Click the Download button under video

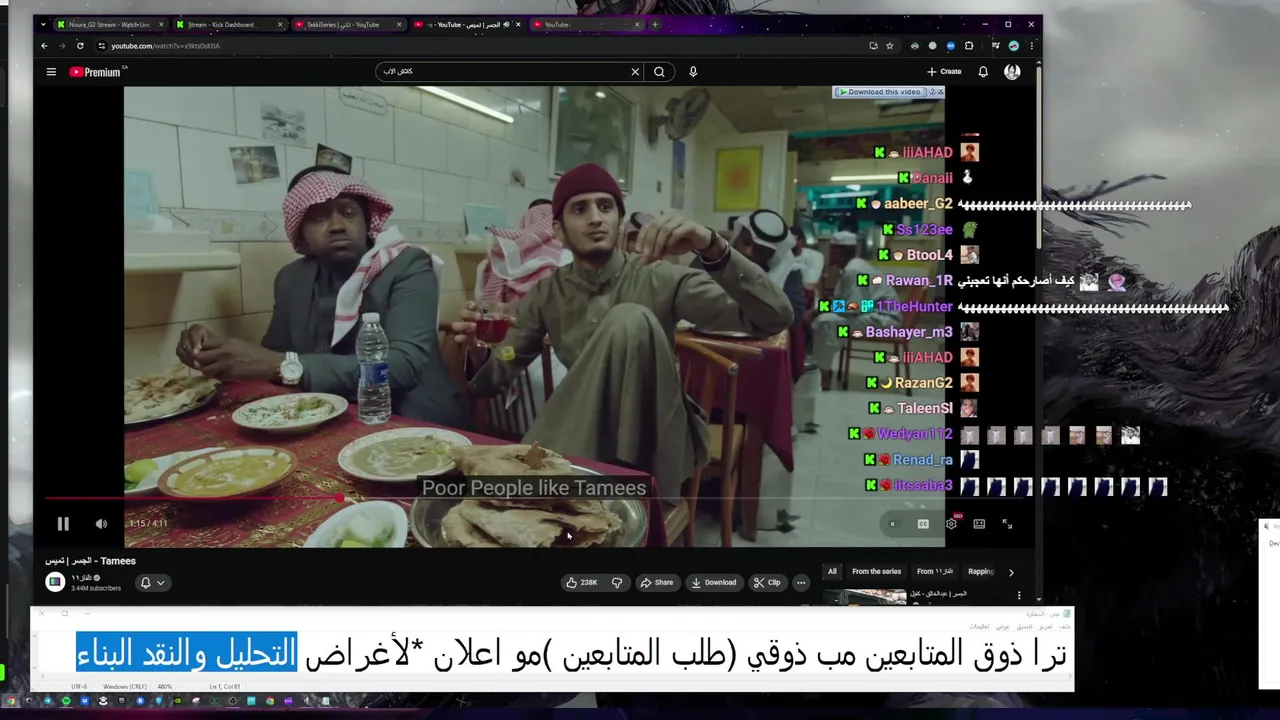714,582
